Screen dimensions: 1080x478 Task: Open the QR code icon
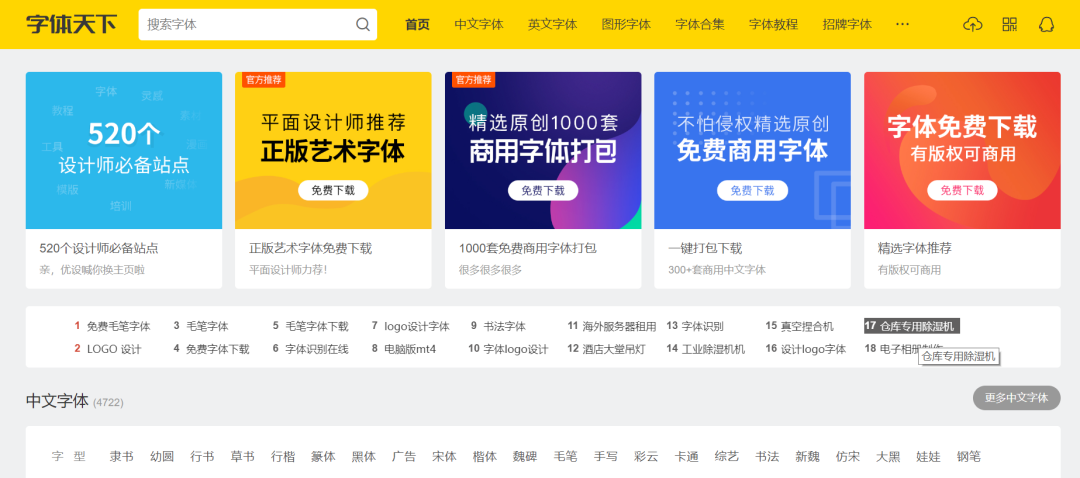[1009, 25]
